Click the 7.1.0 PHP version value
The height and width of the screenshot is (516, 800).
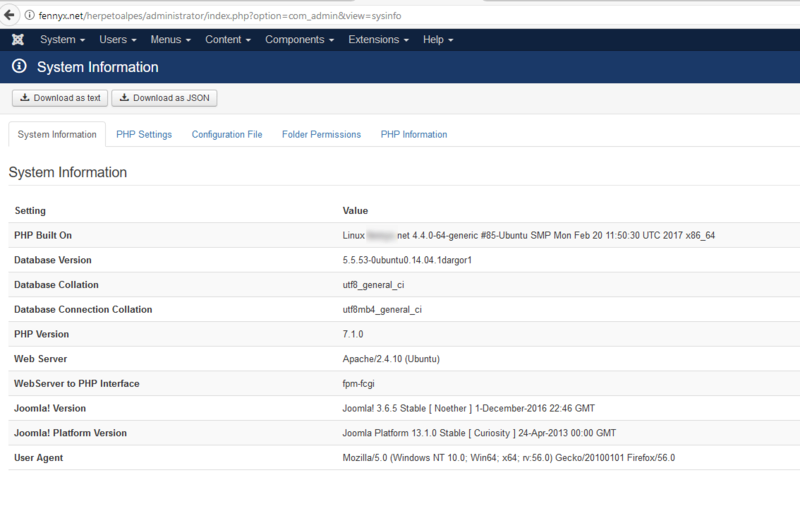(x=353, y=334)
